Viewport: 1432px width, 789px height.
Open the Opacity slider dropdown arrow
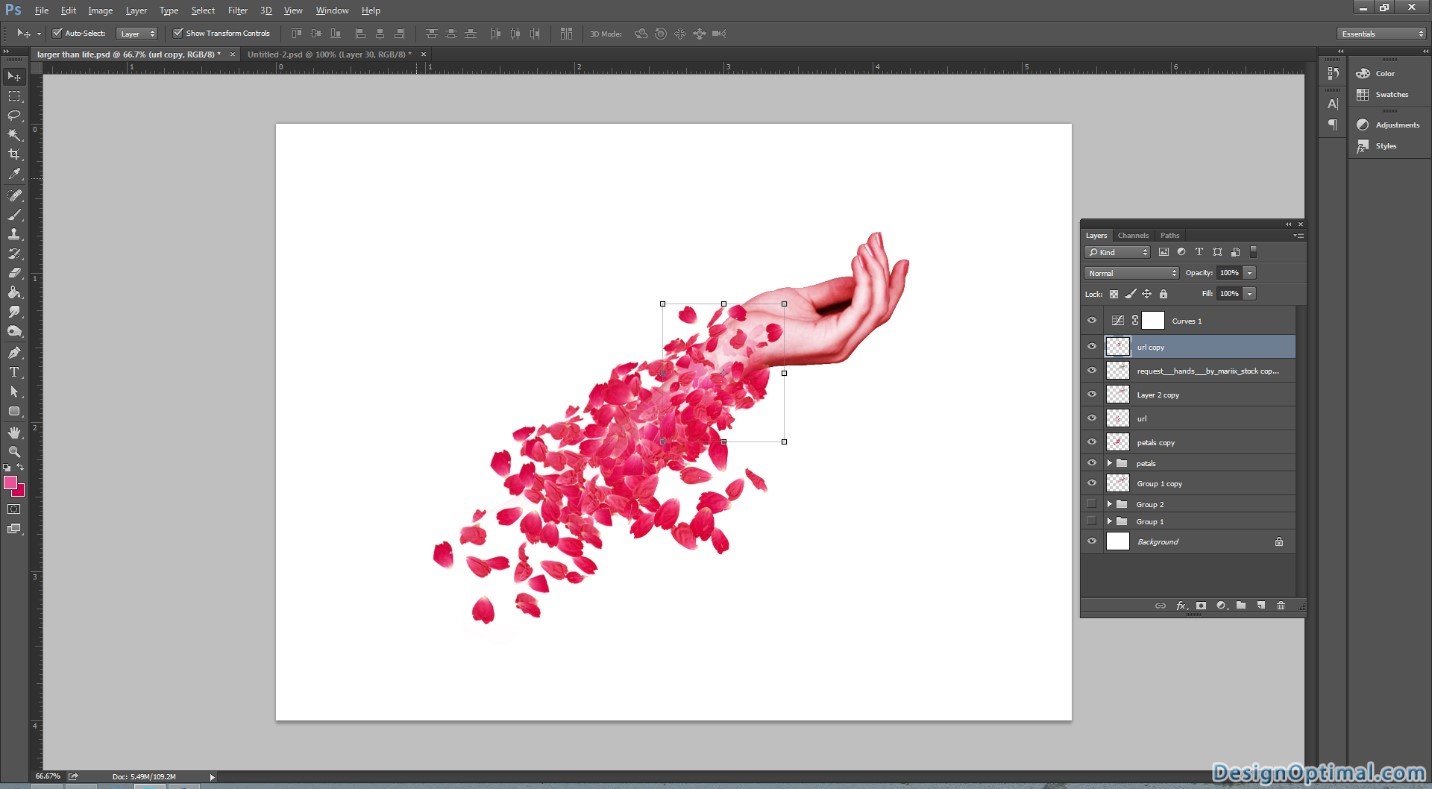tap(1250, 273)
